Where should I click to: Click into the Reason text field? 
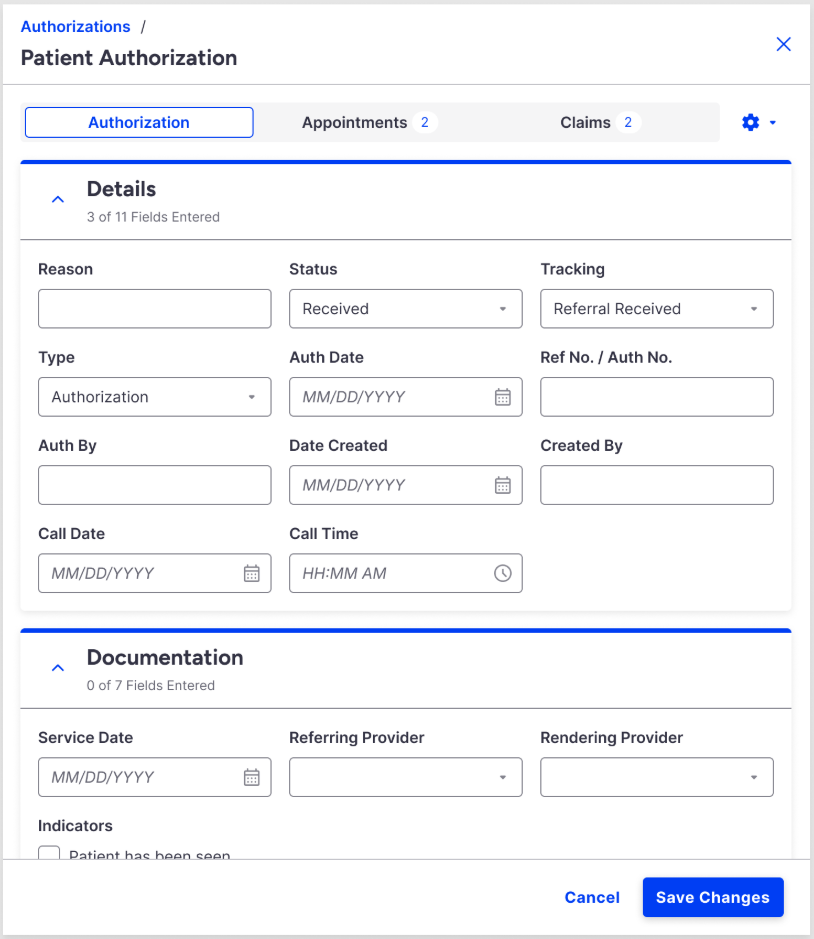pyautogui.click(x=154, y=309)
